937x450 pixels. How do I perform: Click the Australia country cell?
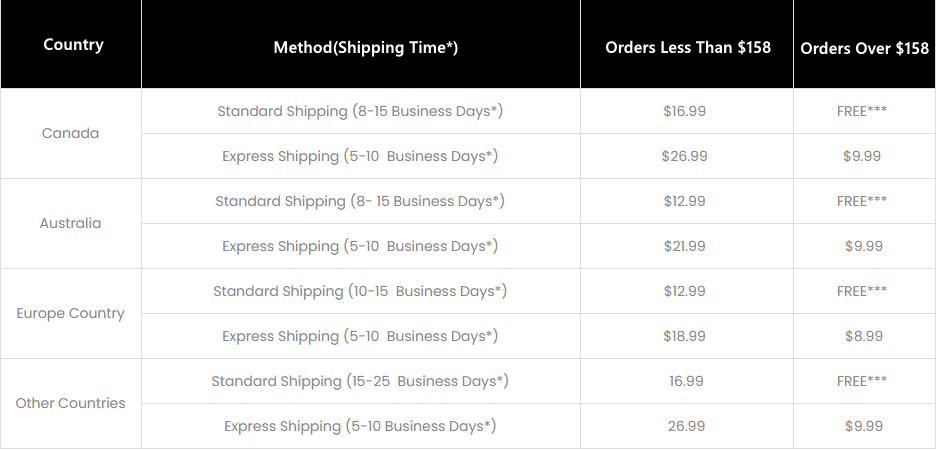pos(71,224)
